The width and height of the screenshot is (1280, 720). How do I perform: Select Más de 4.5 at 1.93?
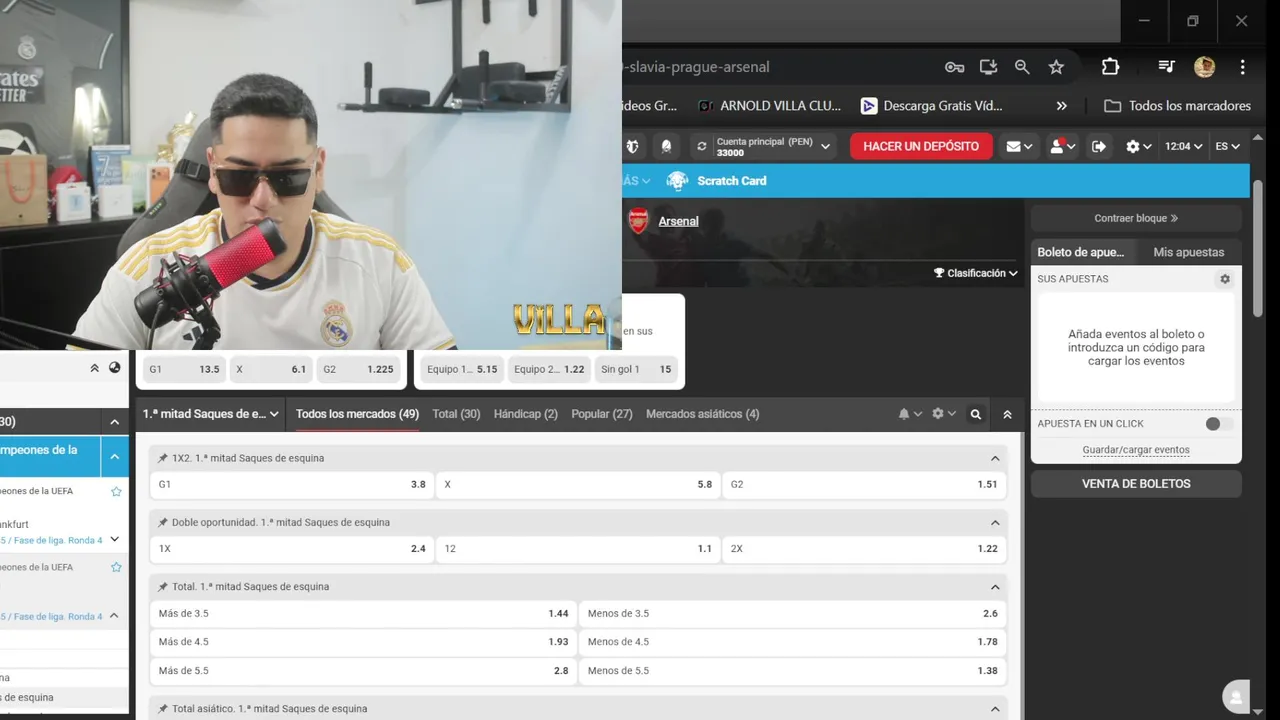[363, 642]
